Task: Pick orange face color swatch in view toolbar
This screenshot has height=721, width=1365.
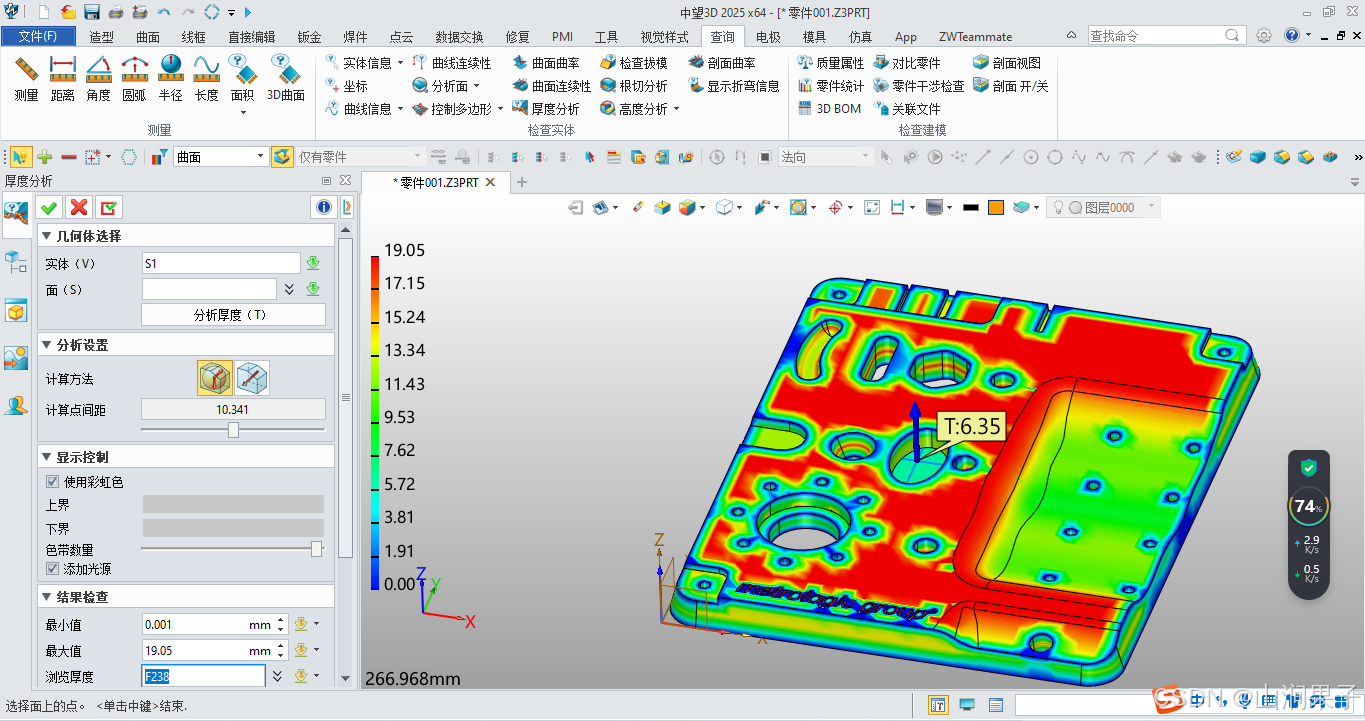Action: pyautogui.click(x=996, y=207)
